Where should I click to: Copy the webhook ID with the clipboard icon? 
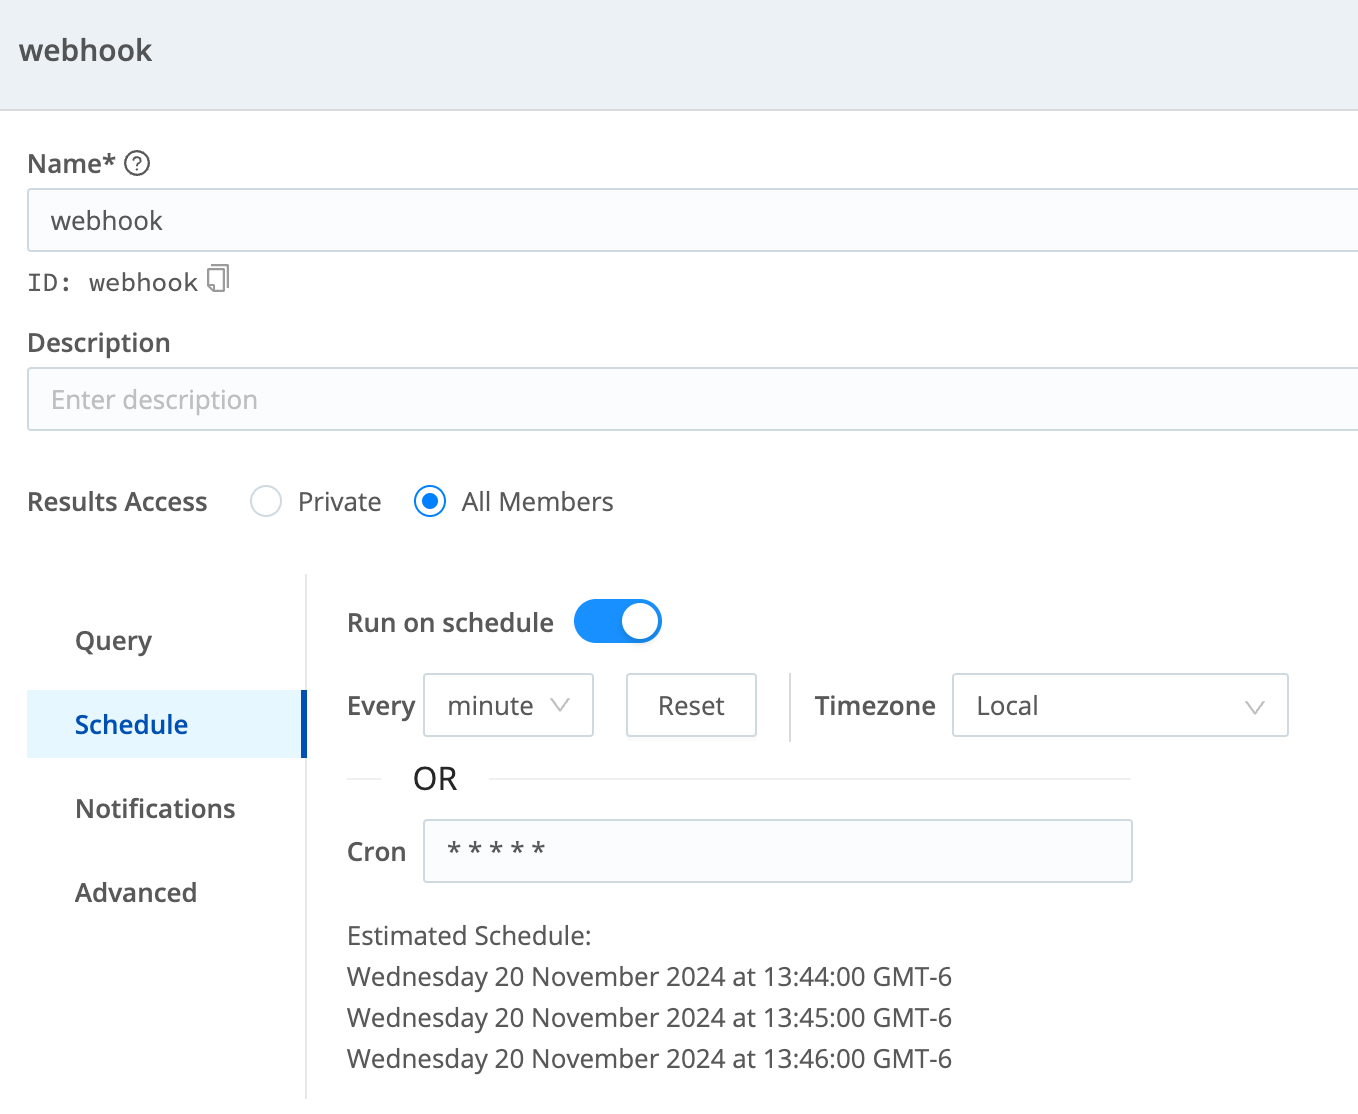pyautogui.click(x=218, y=279)
